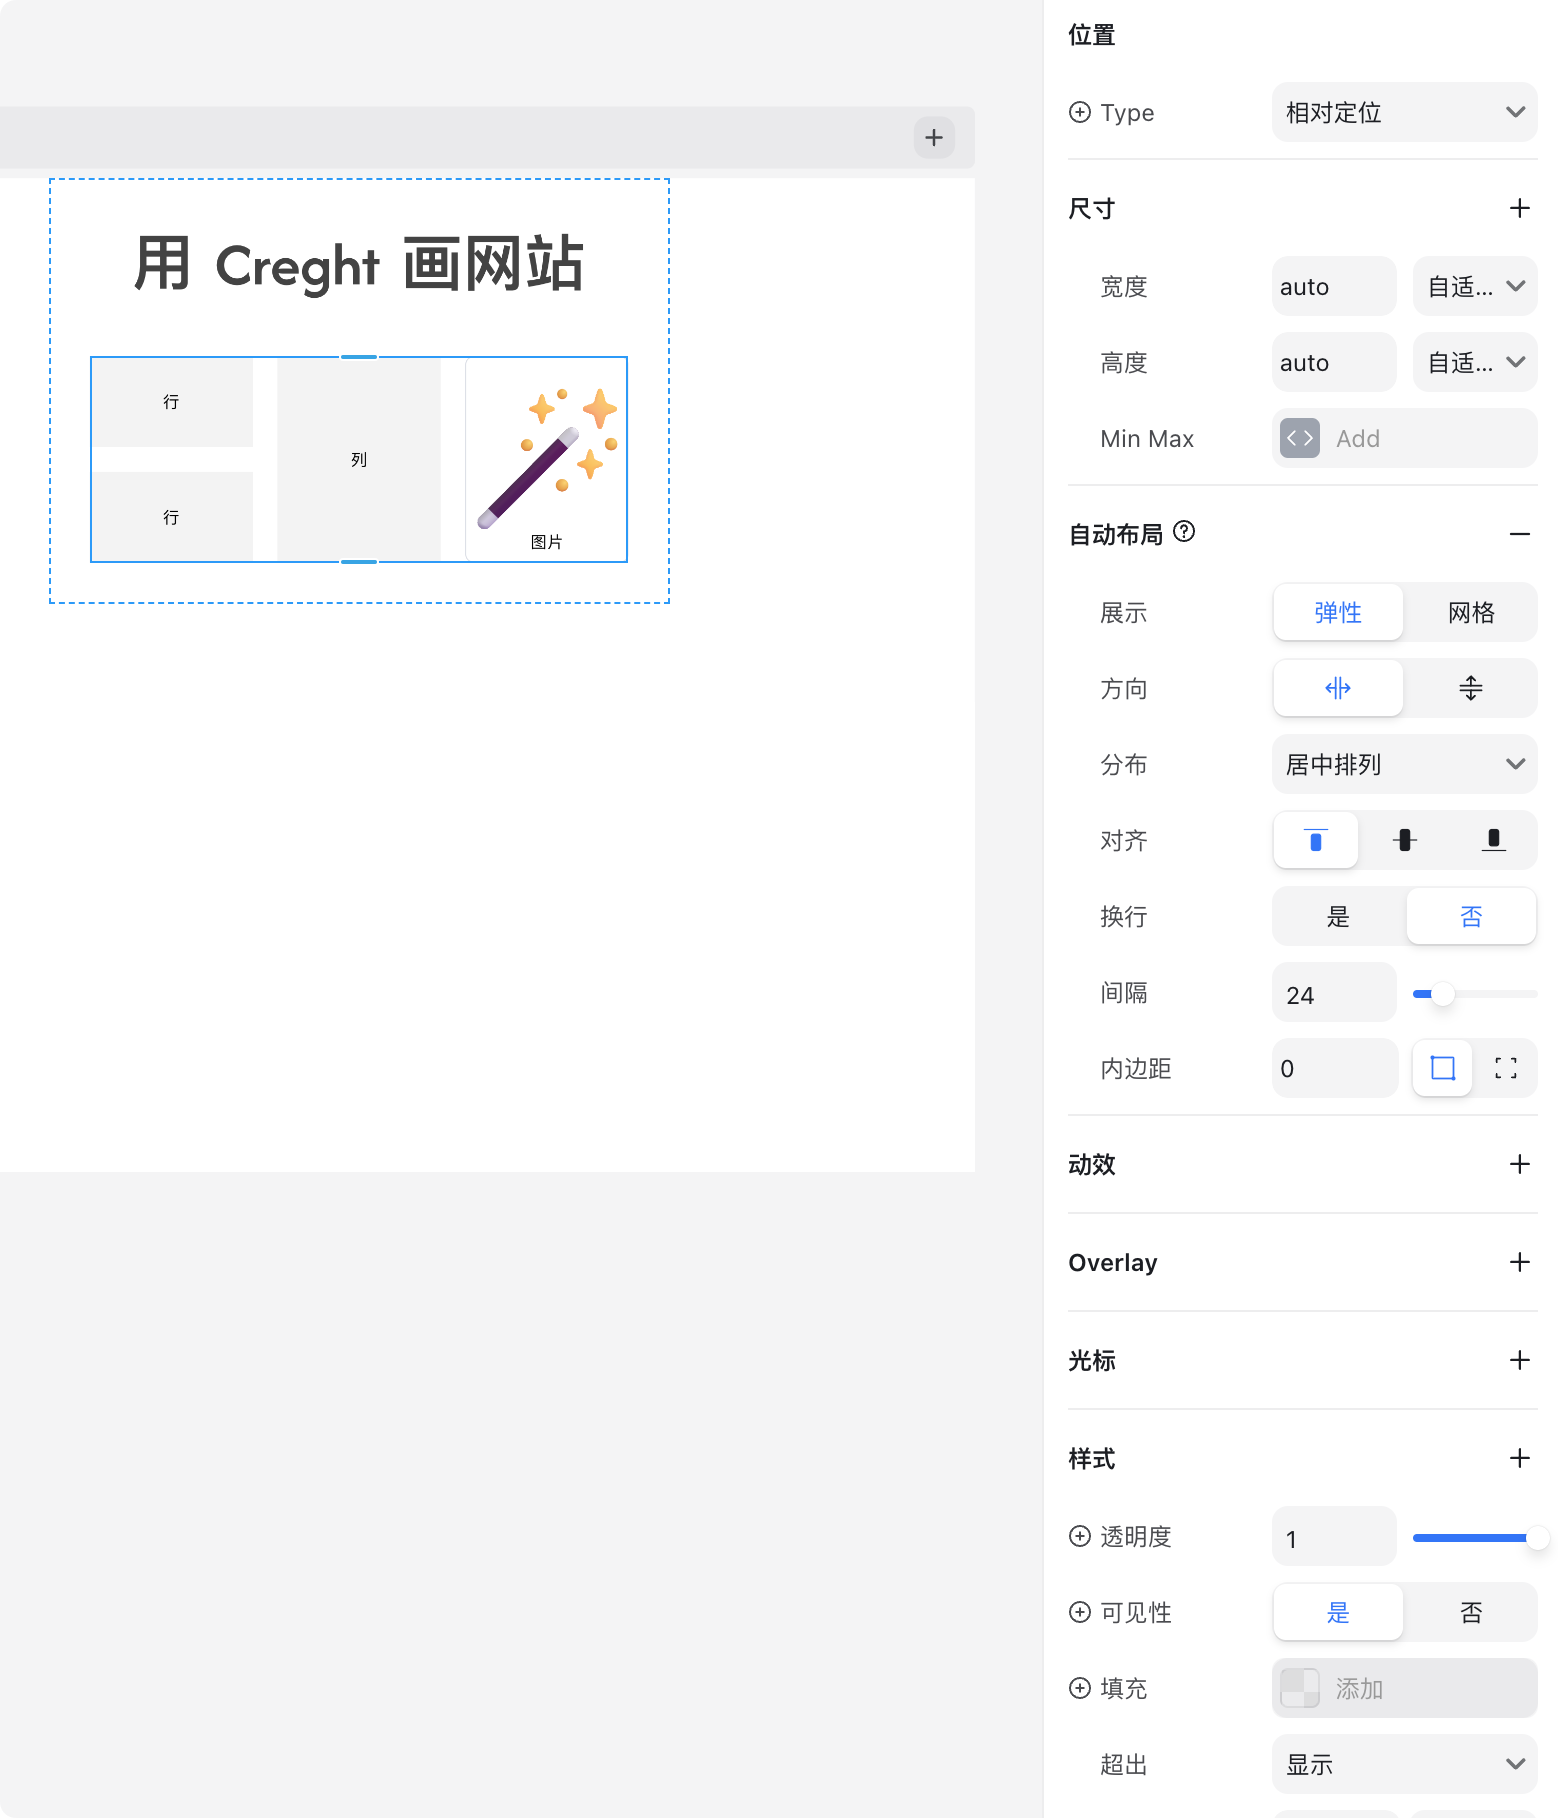Open the 相对定位 position type dropdown

point(1404,112)
